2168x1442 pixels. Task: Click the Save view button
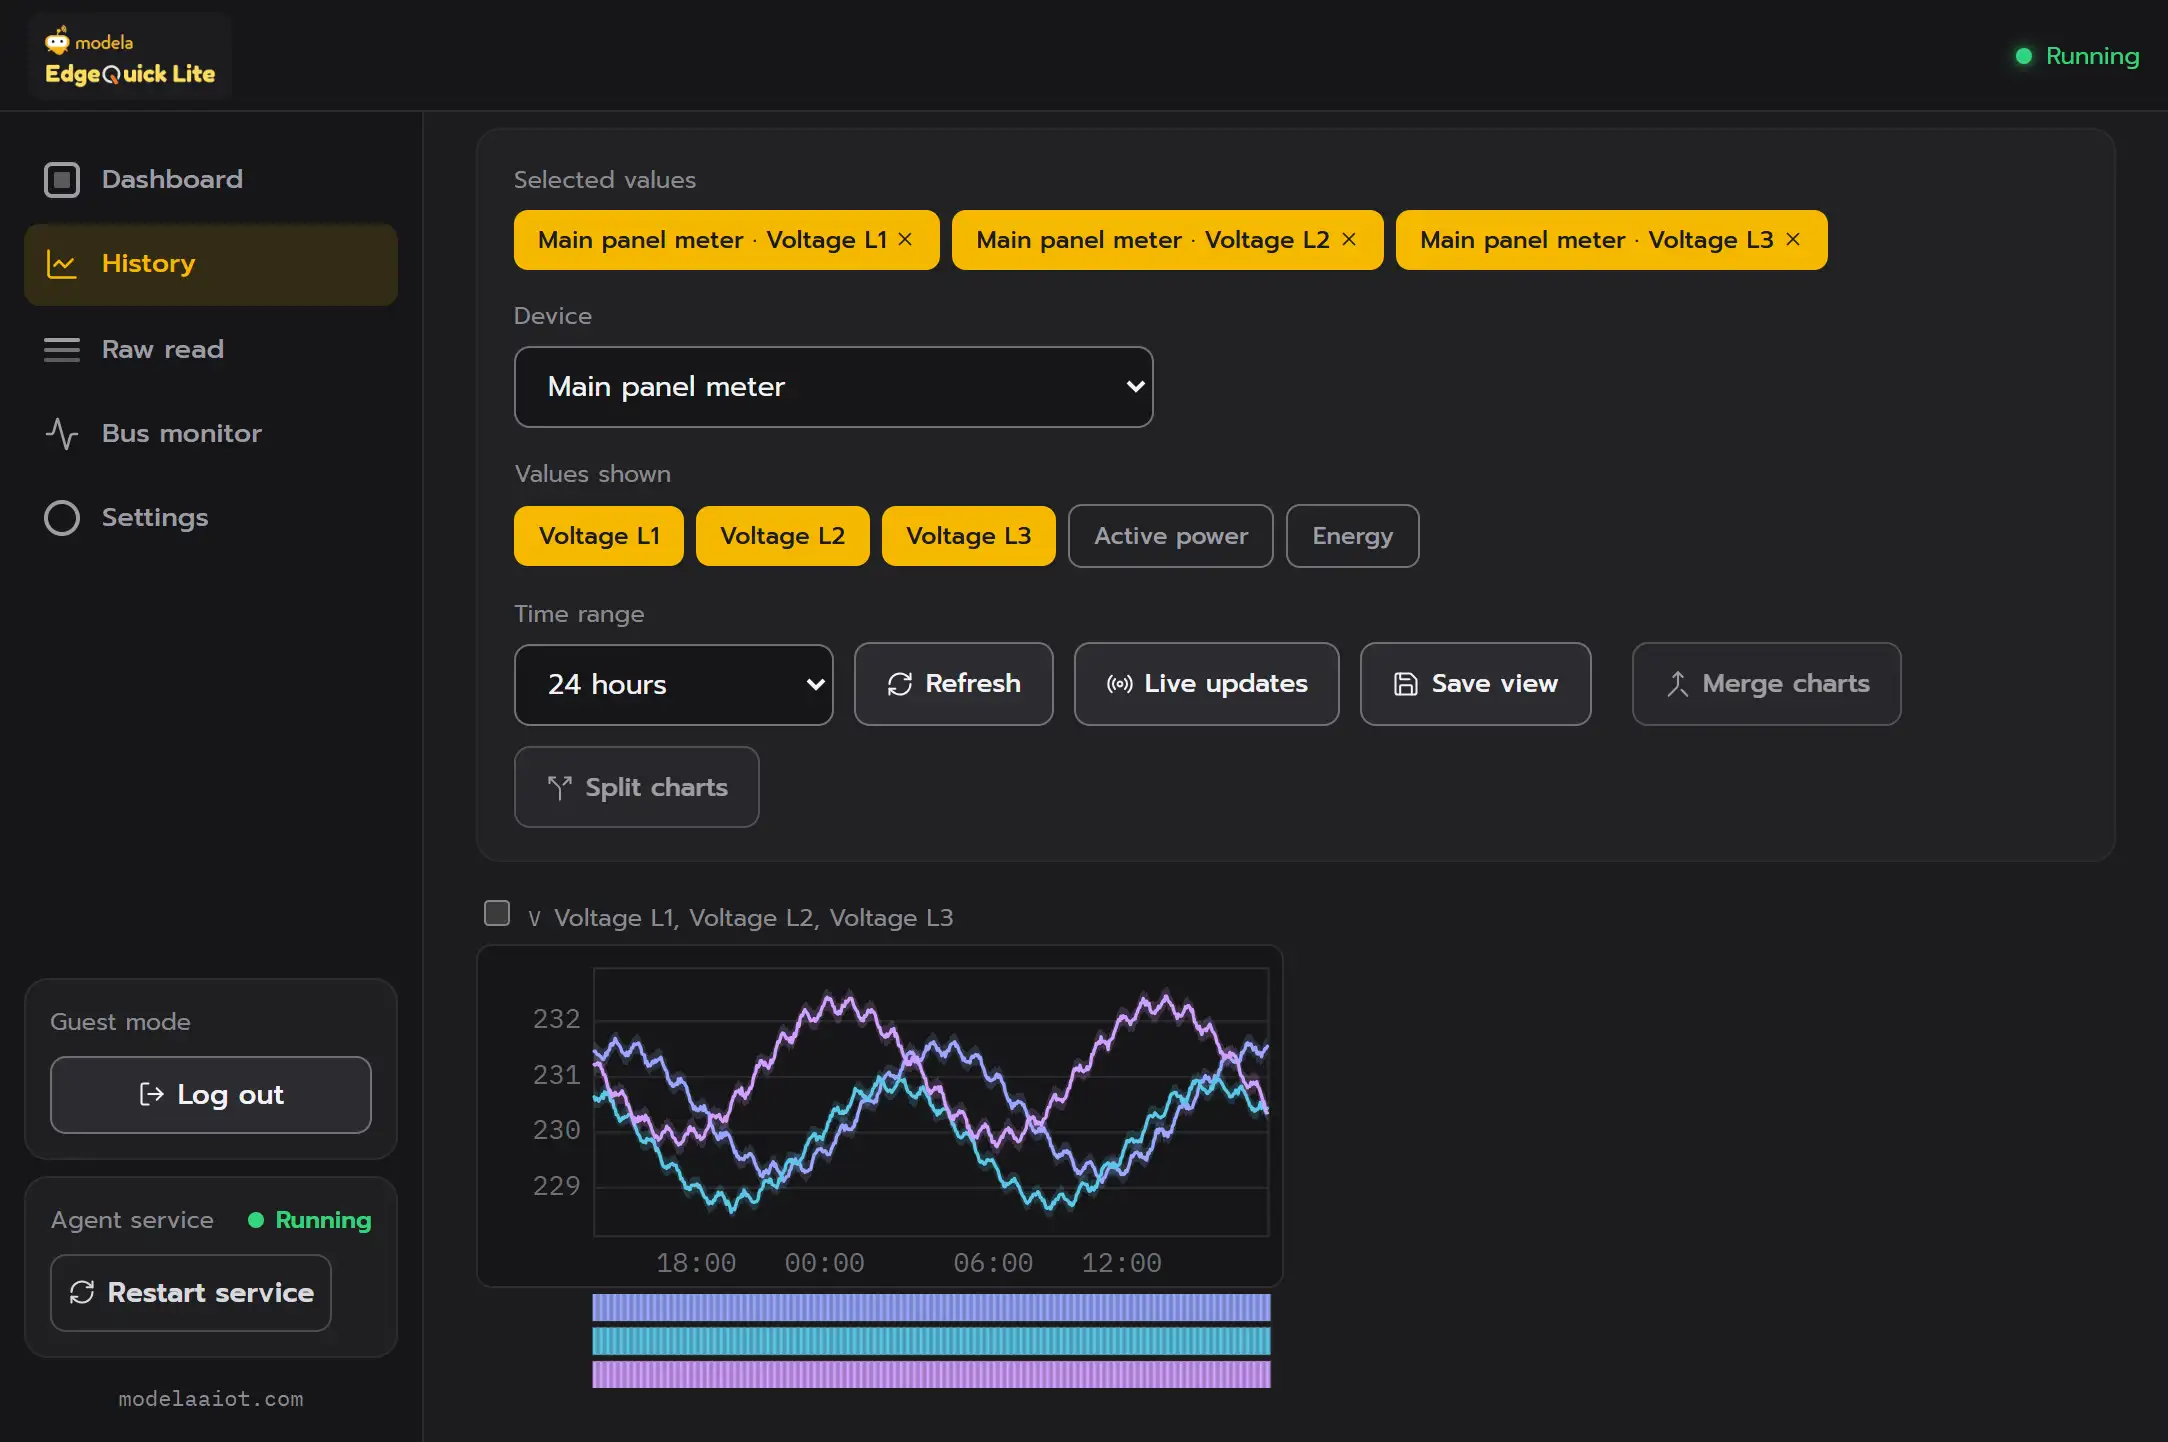1476,684
